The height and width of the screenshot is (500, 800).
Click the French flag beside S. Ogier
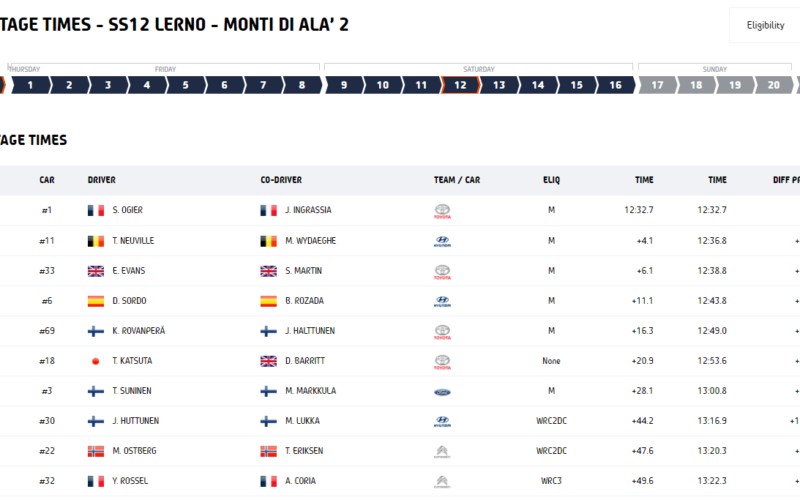tap(95, 210)
